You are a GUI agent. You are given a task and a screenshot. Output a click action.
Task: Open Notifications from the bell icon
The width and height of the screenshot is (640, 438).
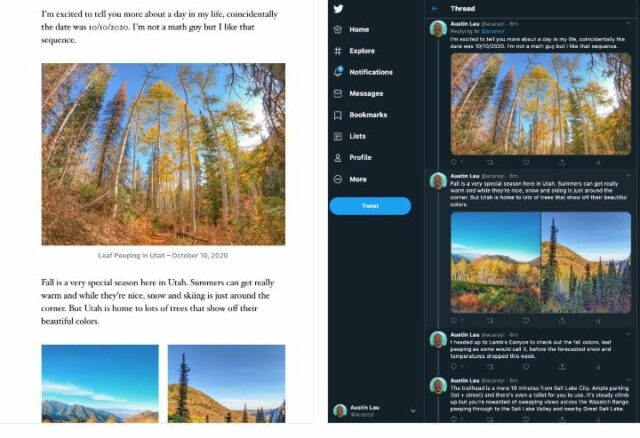click(339, 72)
